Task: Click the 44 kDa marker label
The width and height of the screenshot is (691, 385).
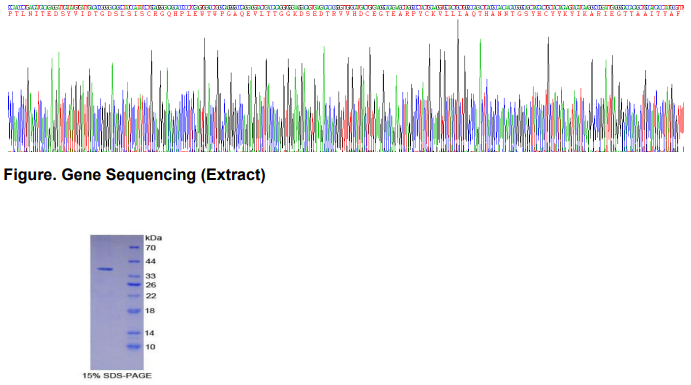Action: click(151, 261)
